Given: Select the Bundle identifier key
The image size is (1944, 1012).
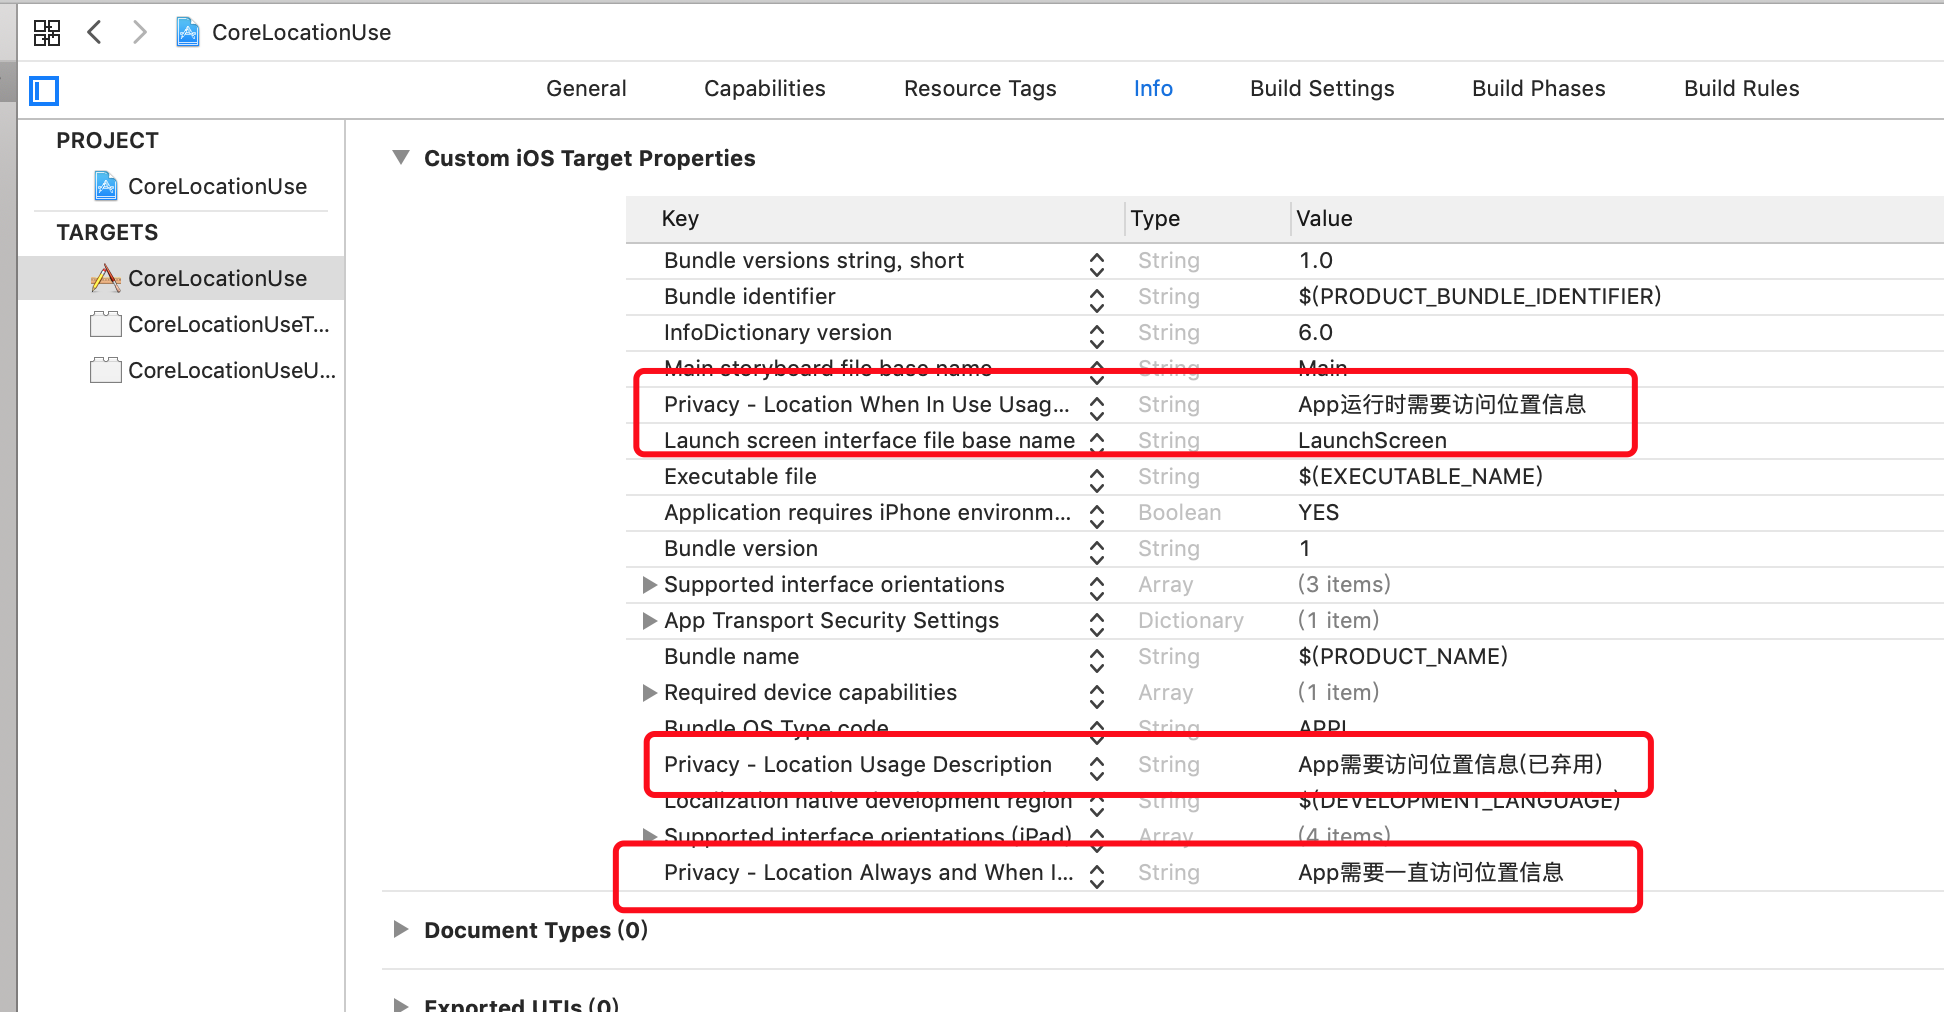Looking at the screenshot, I should coord(749,296).
